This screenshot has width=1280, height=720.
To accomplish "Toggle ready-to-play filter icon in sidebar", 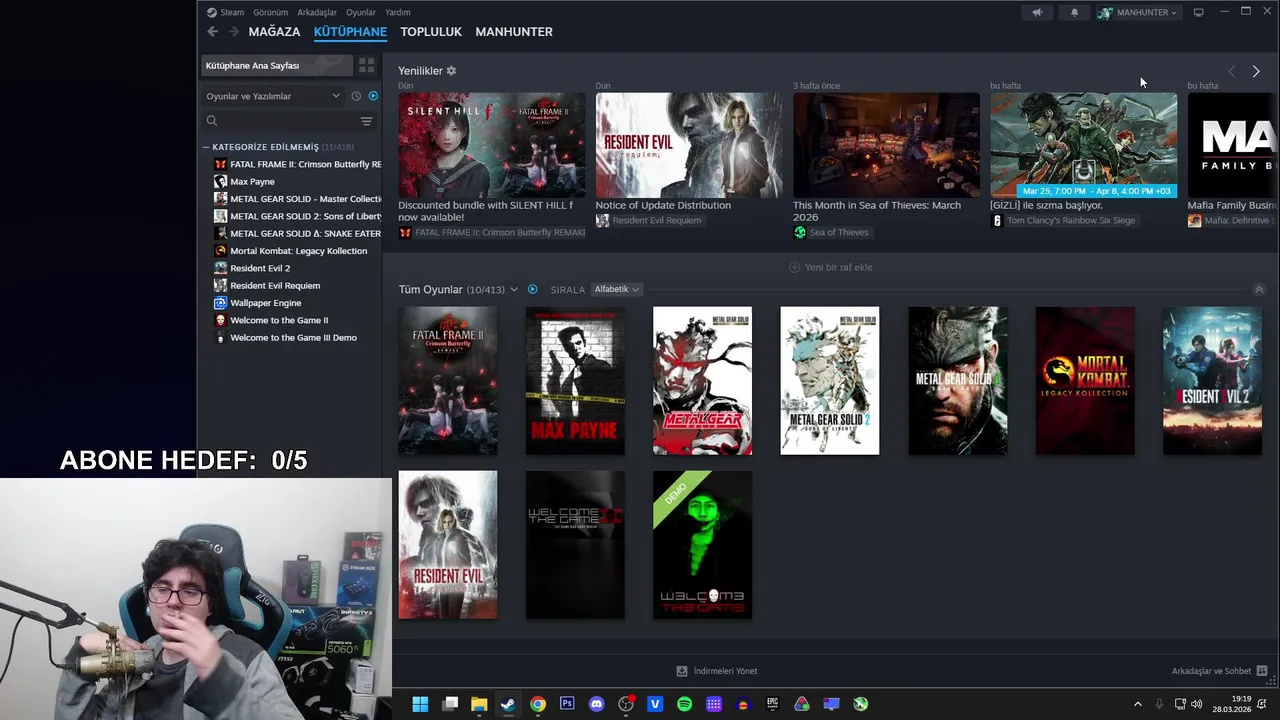I will [373, 96].
